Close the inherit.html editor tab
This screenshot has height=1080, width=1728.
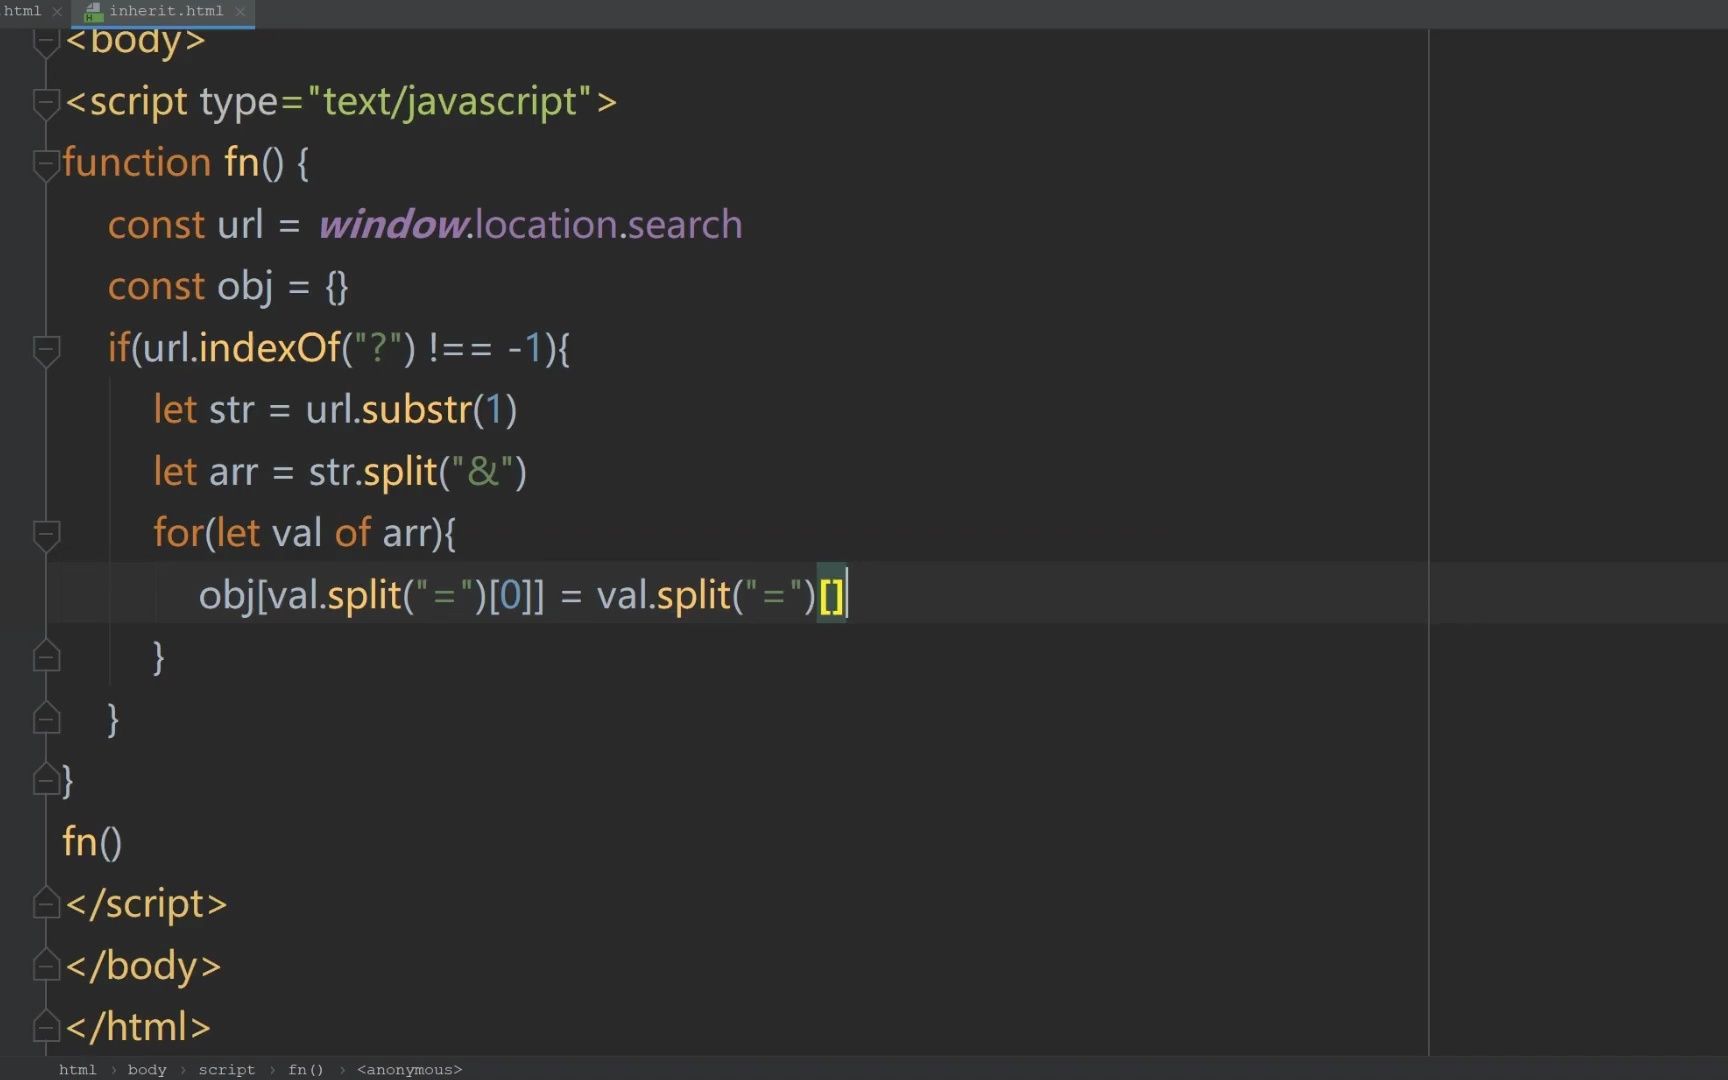click(240, 11)
